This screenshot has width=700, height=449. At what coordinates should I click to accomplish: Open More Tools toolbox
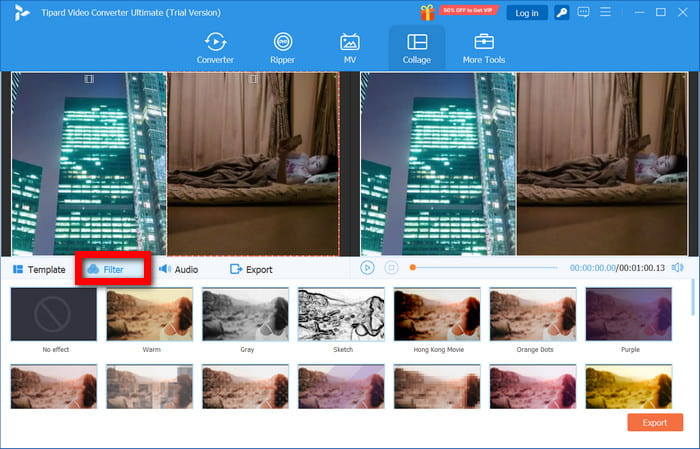point(483,48)
